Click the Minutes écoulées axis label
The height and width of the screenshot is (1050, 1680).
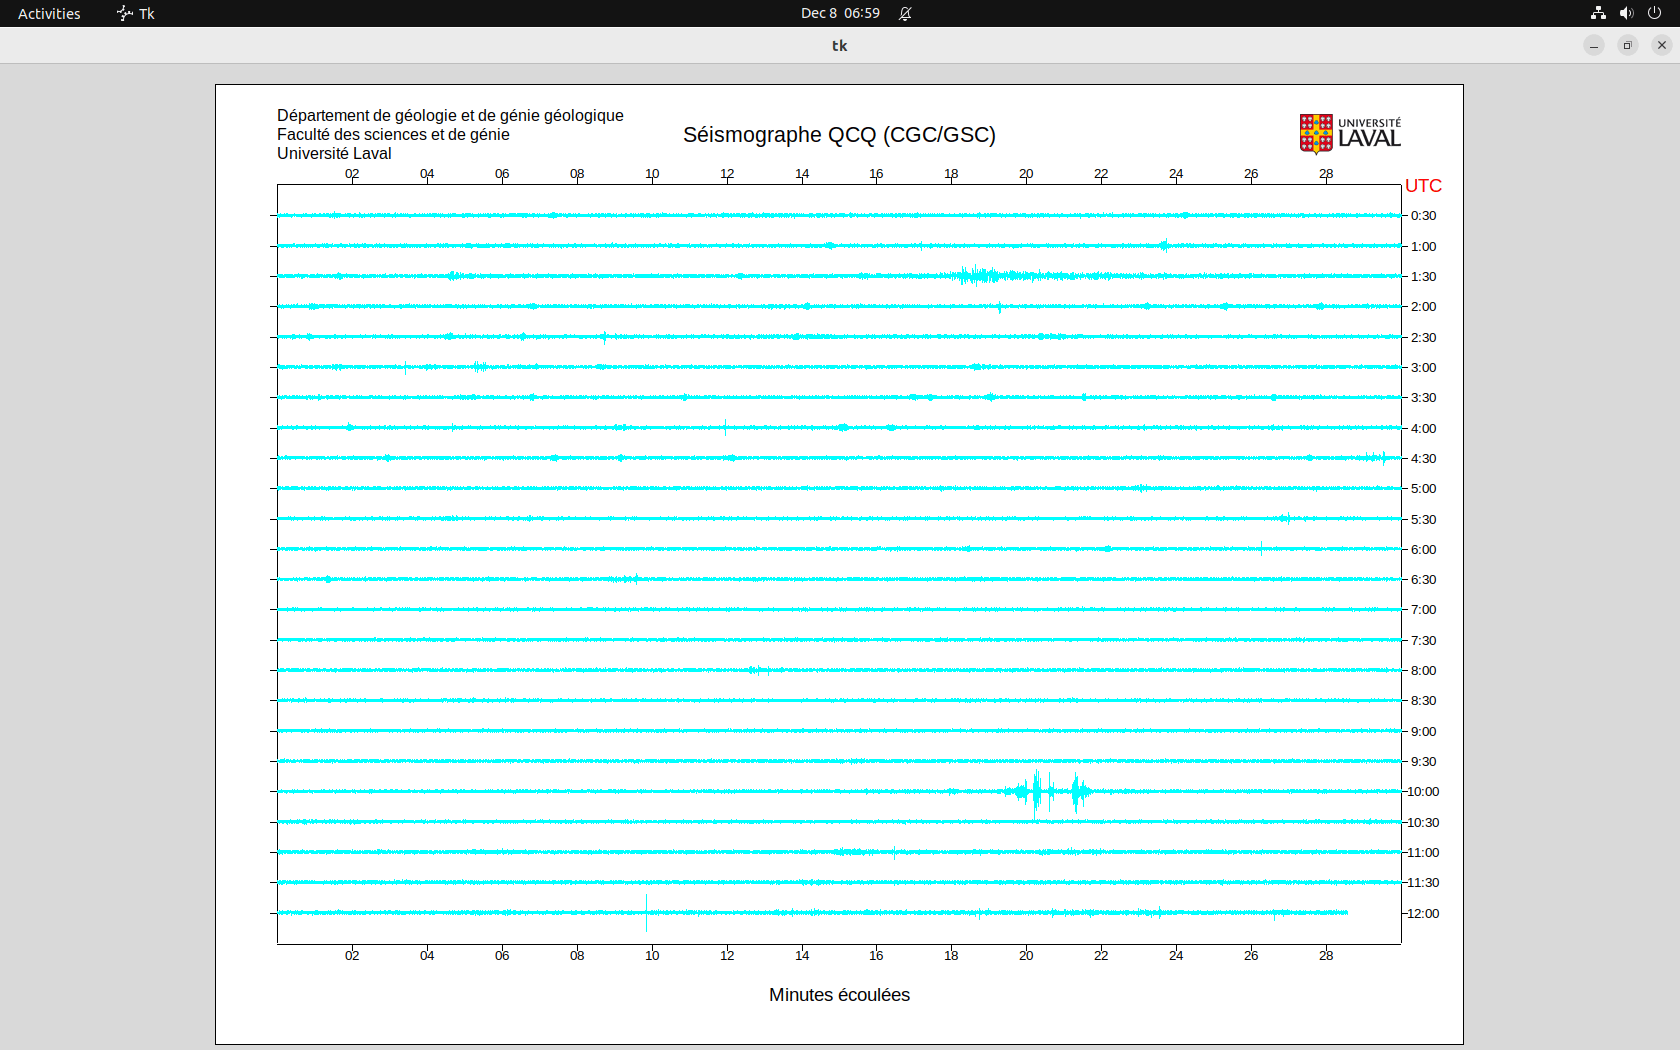click(839, 995)
